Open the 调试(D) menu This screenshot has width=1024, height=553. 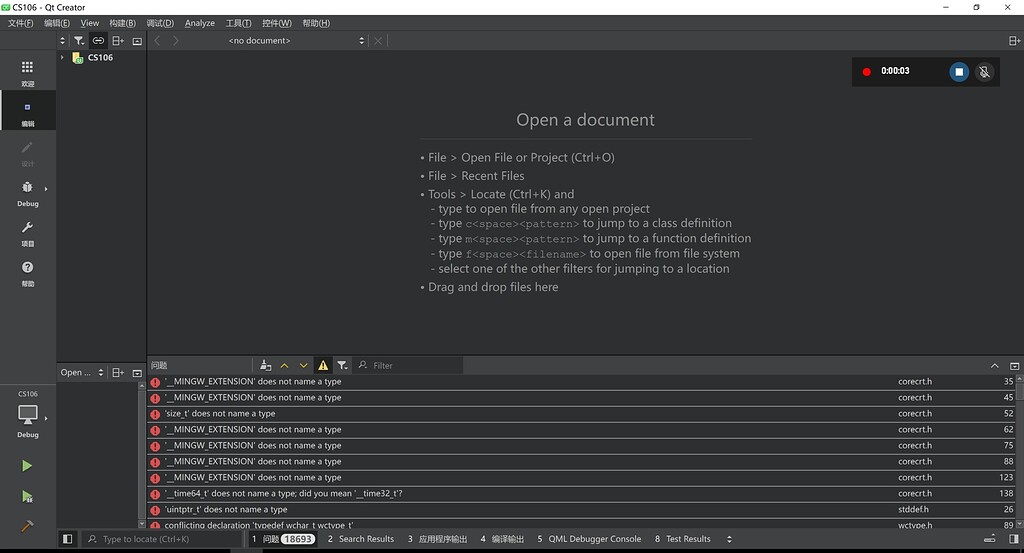coord(160,23)
